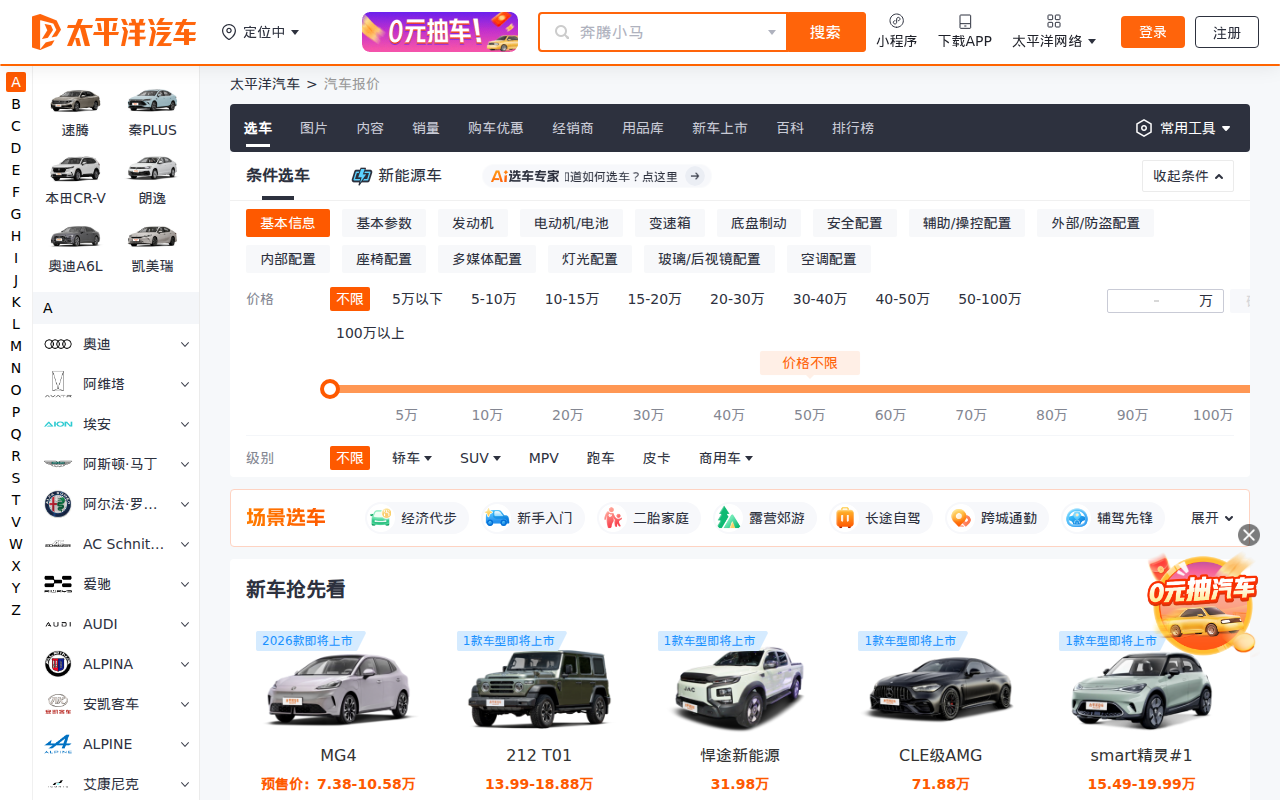Open the 商用车 level dropdown
This screenshot has height=800, width=1280.
coord(726,458)
